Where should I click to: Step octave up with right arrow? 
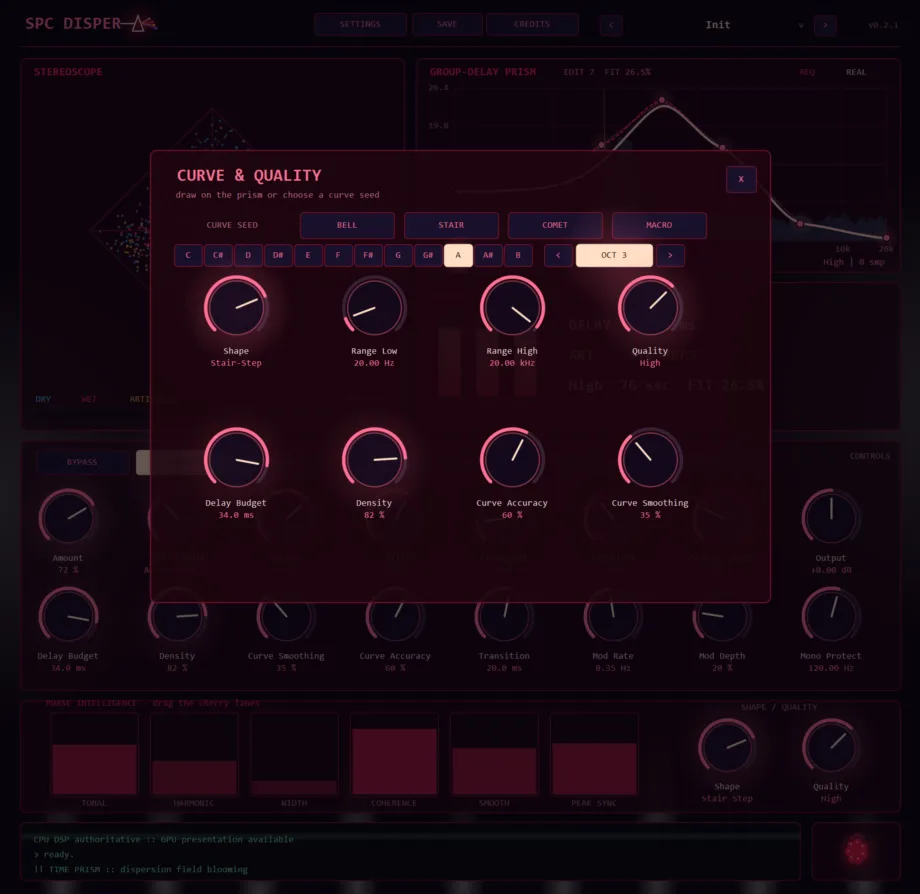coord(670,255)
